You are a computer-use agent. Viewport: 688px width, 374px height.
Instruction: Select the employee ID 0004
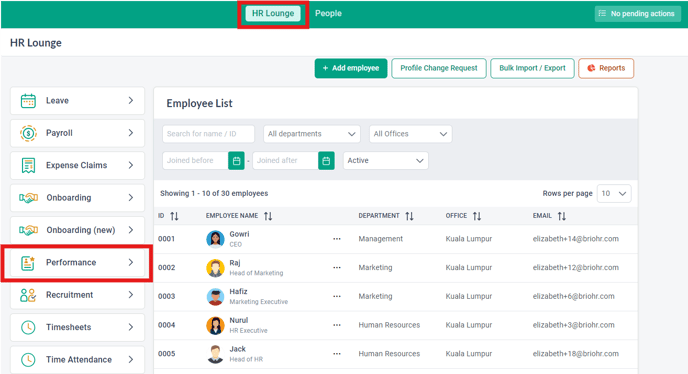(x=166, y=325)
